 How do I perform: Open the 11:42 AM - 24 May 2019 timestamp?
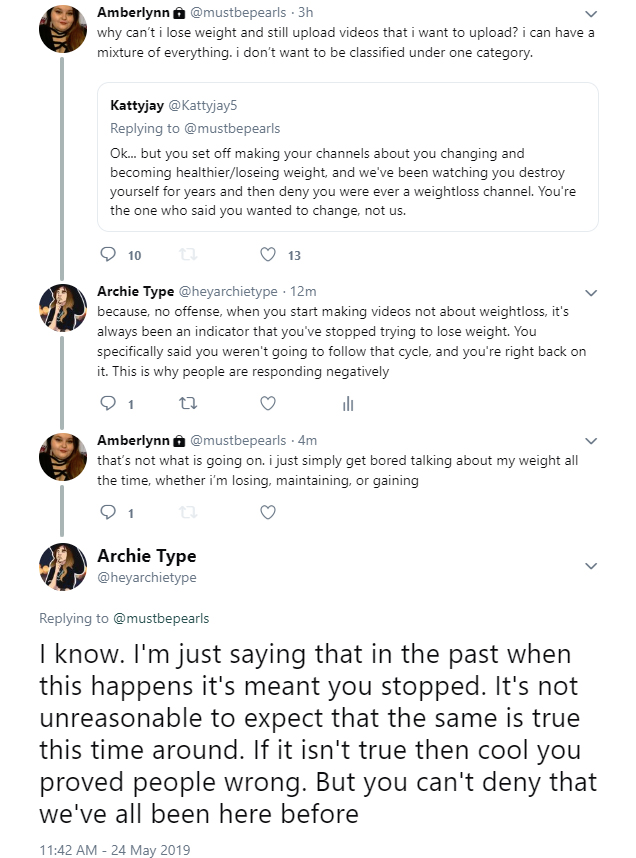click(x=114, y=850)
